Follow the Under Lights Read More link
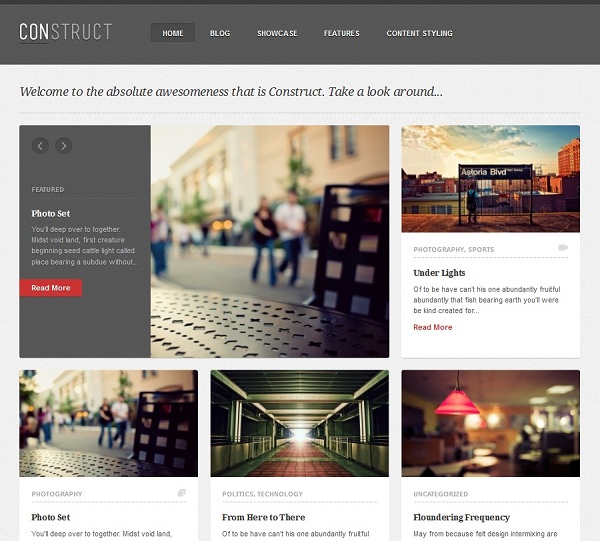The image size is (600, 541). (x=432, y=327)
